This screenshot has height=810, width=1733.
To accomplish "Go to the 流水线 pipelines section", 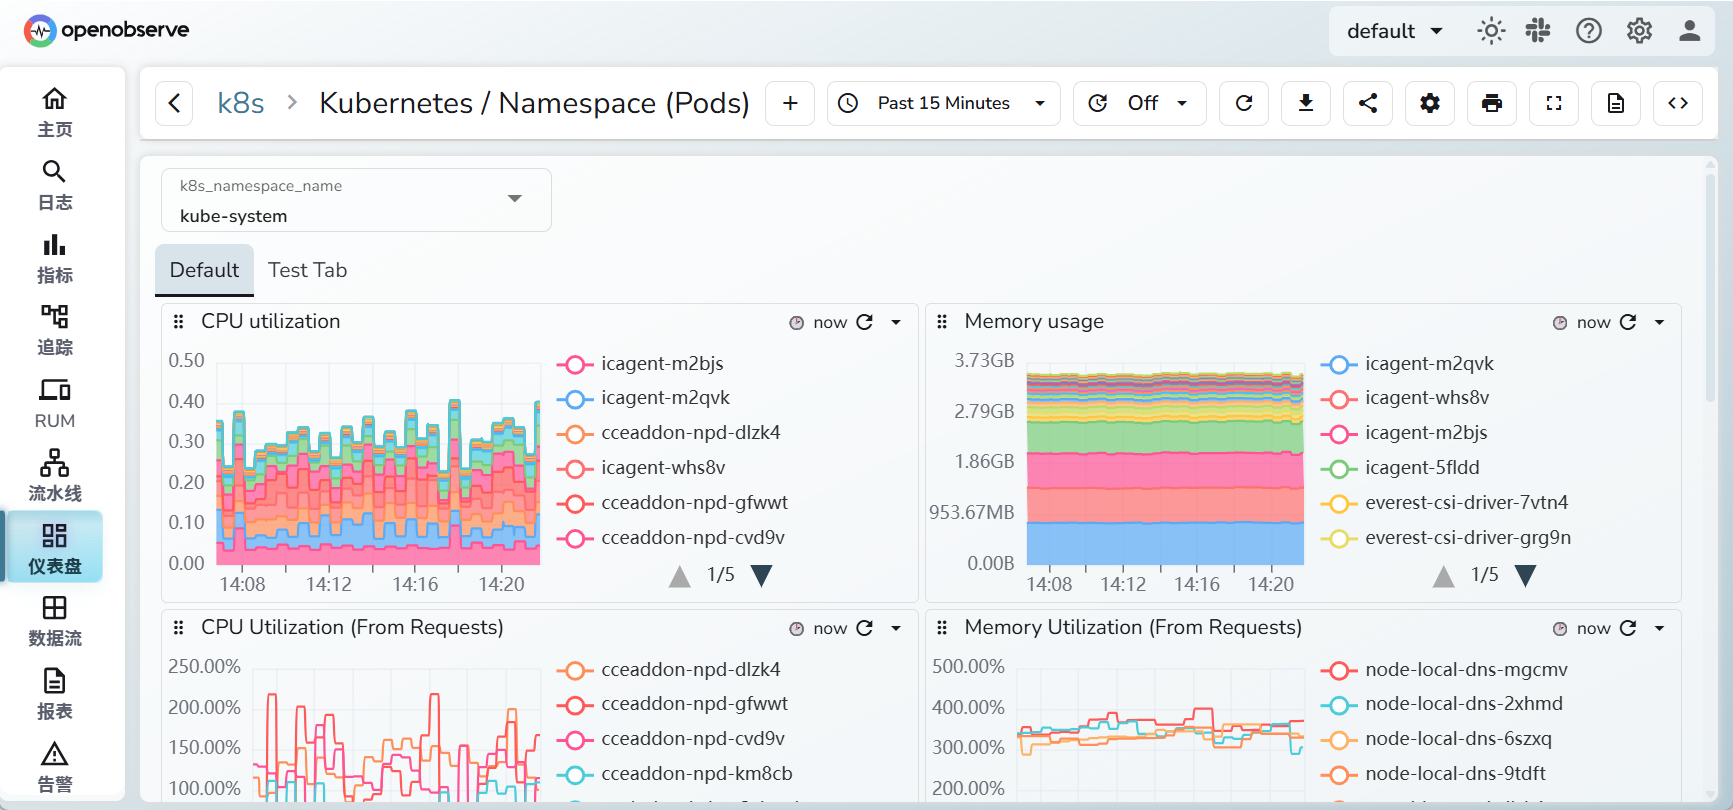I will pos(55,476).
